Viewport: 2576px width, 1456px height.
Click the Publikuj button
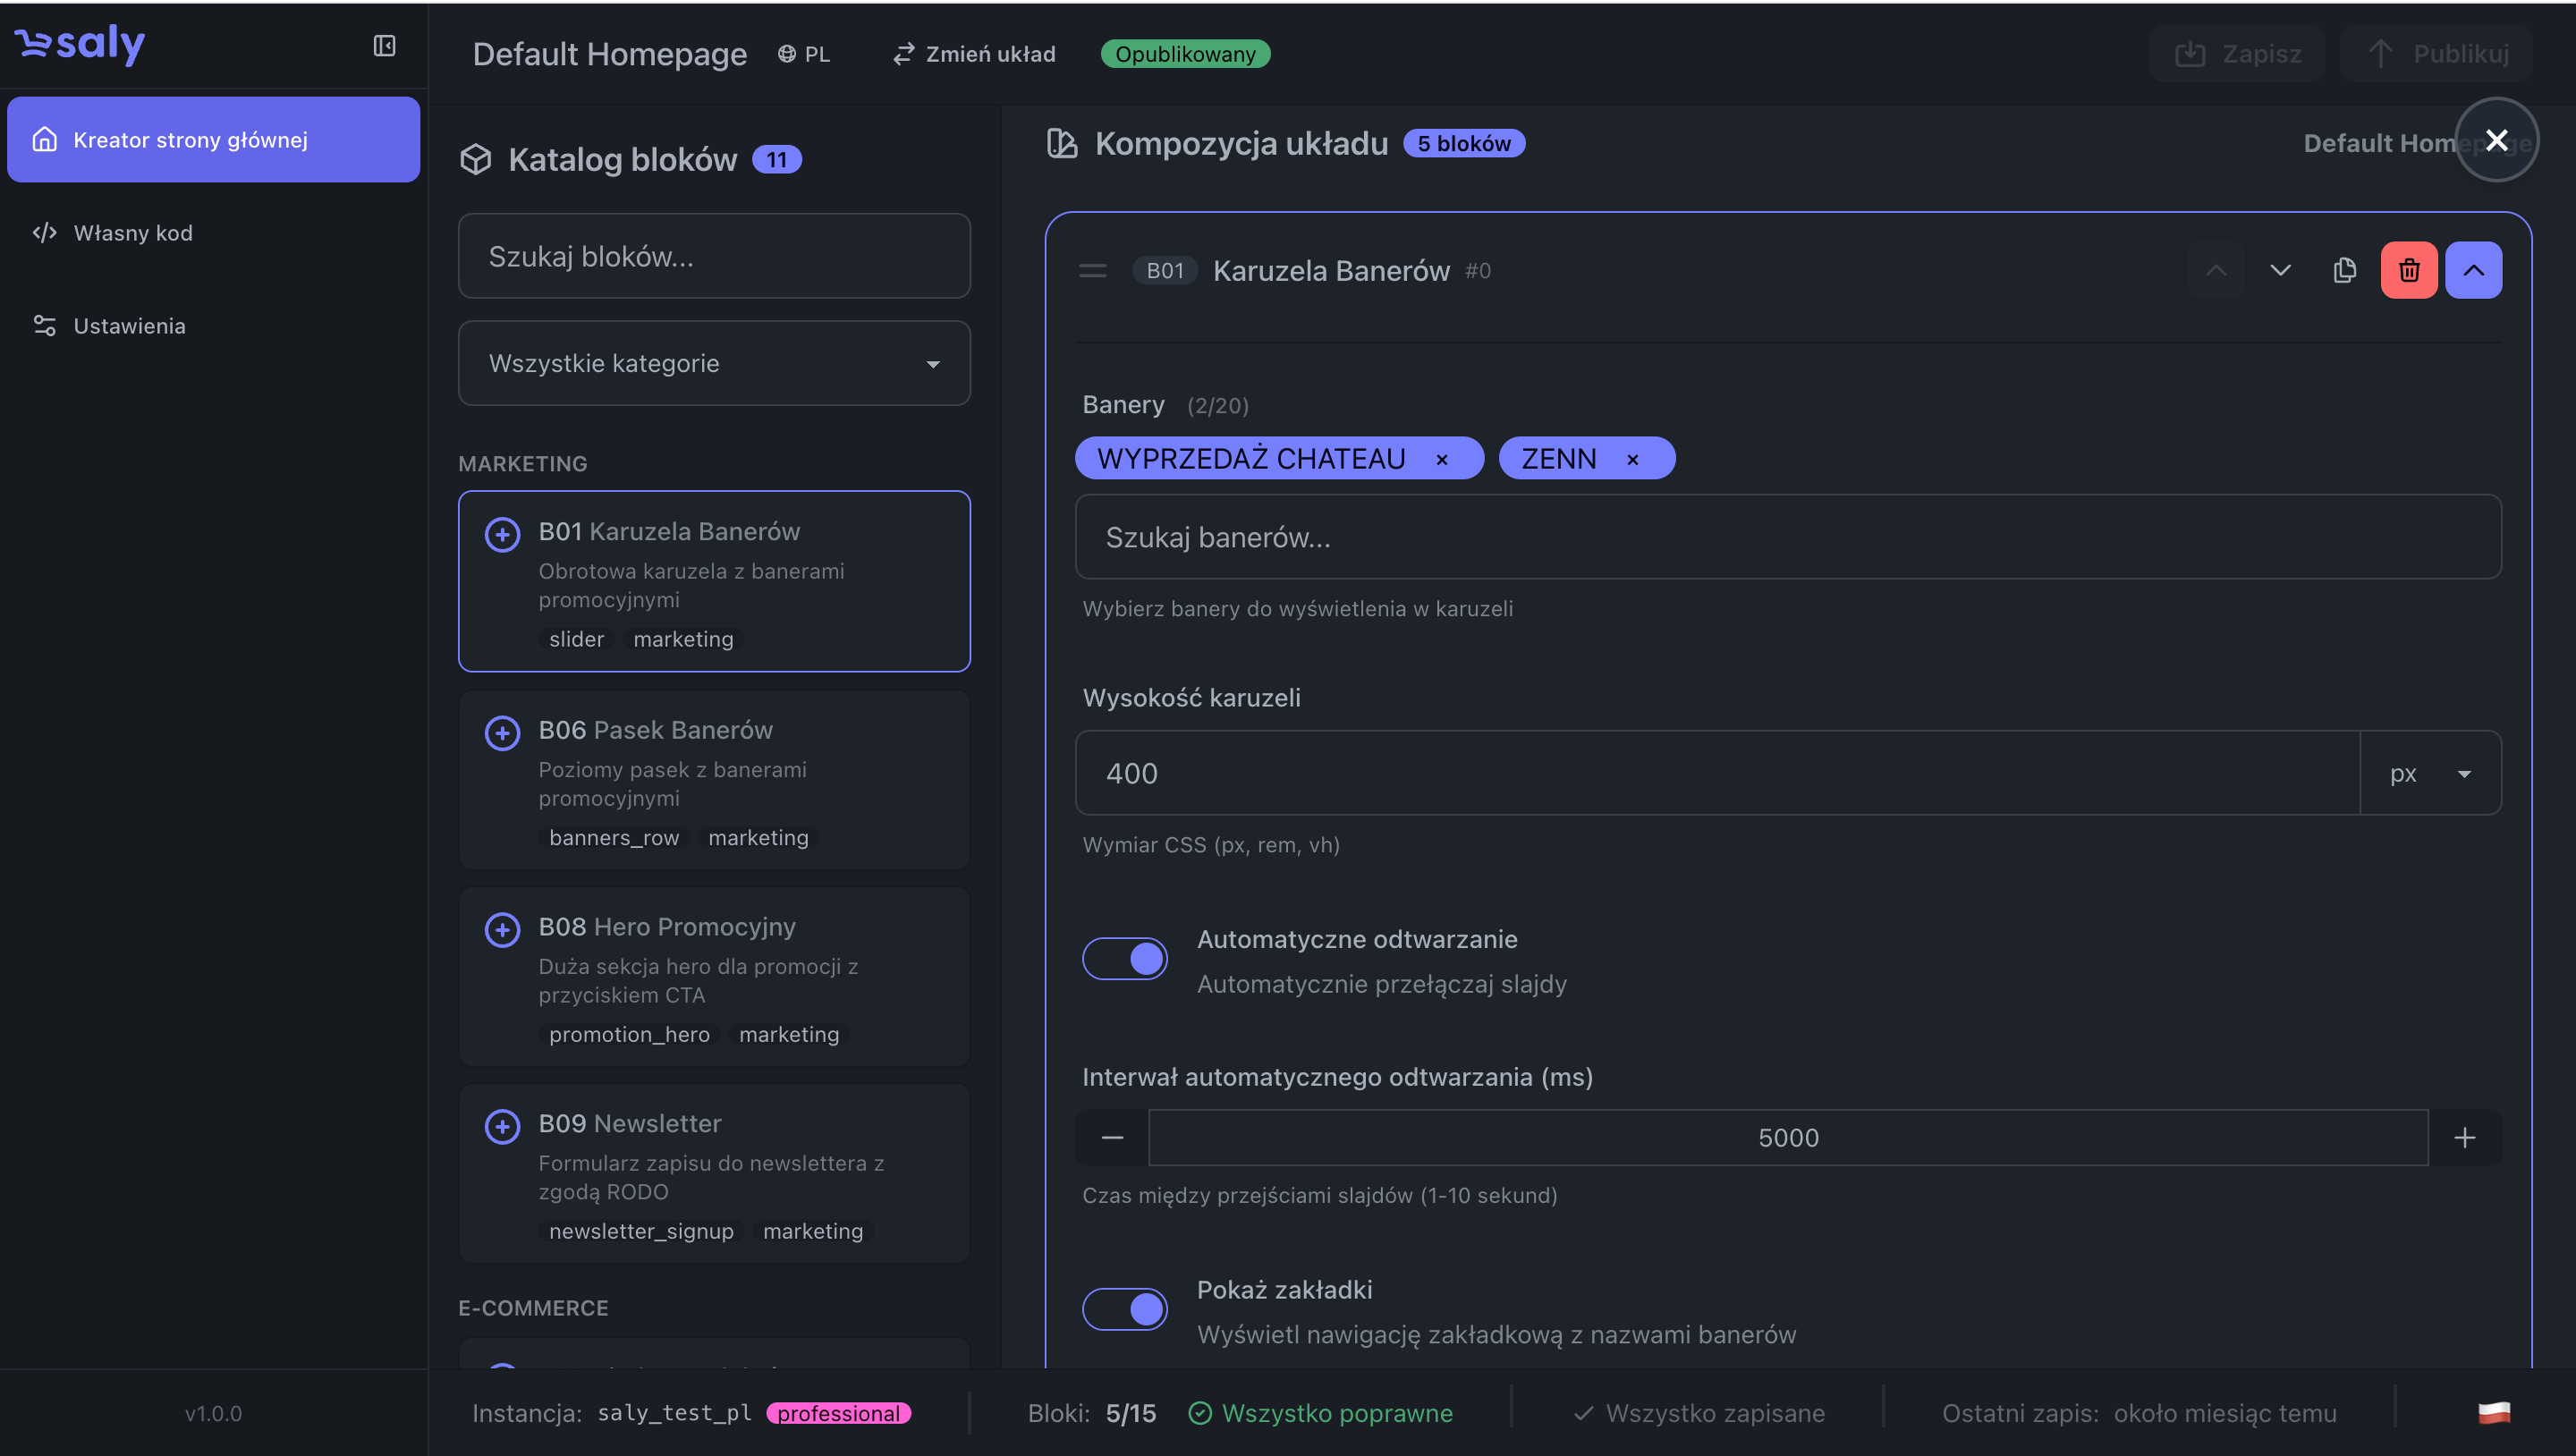point(2436,54)
